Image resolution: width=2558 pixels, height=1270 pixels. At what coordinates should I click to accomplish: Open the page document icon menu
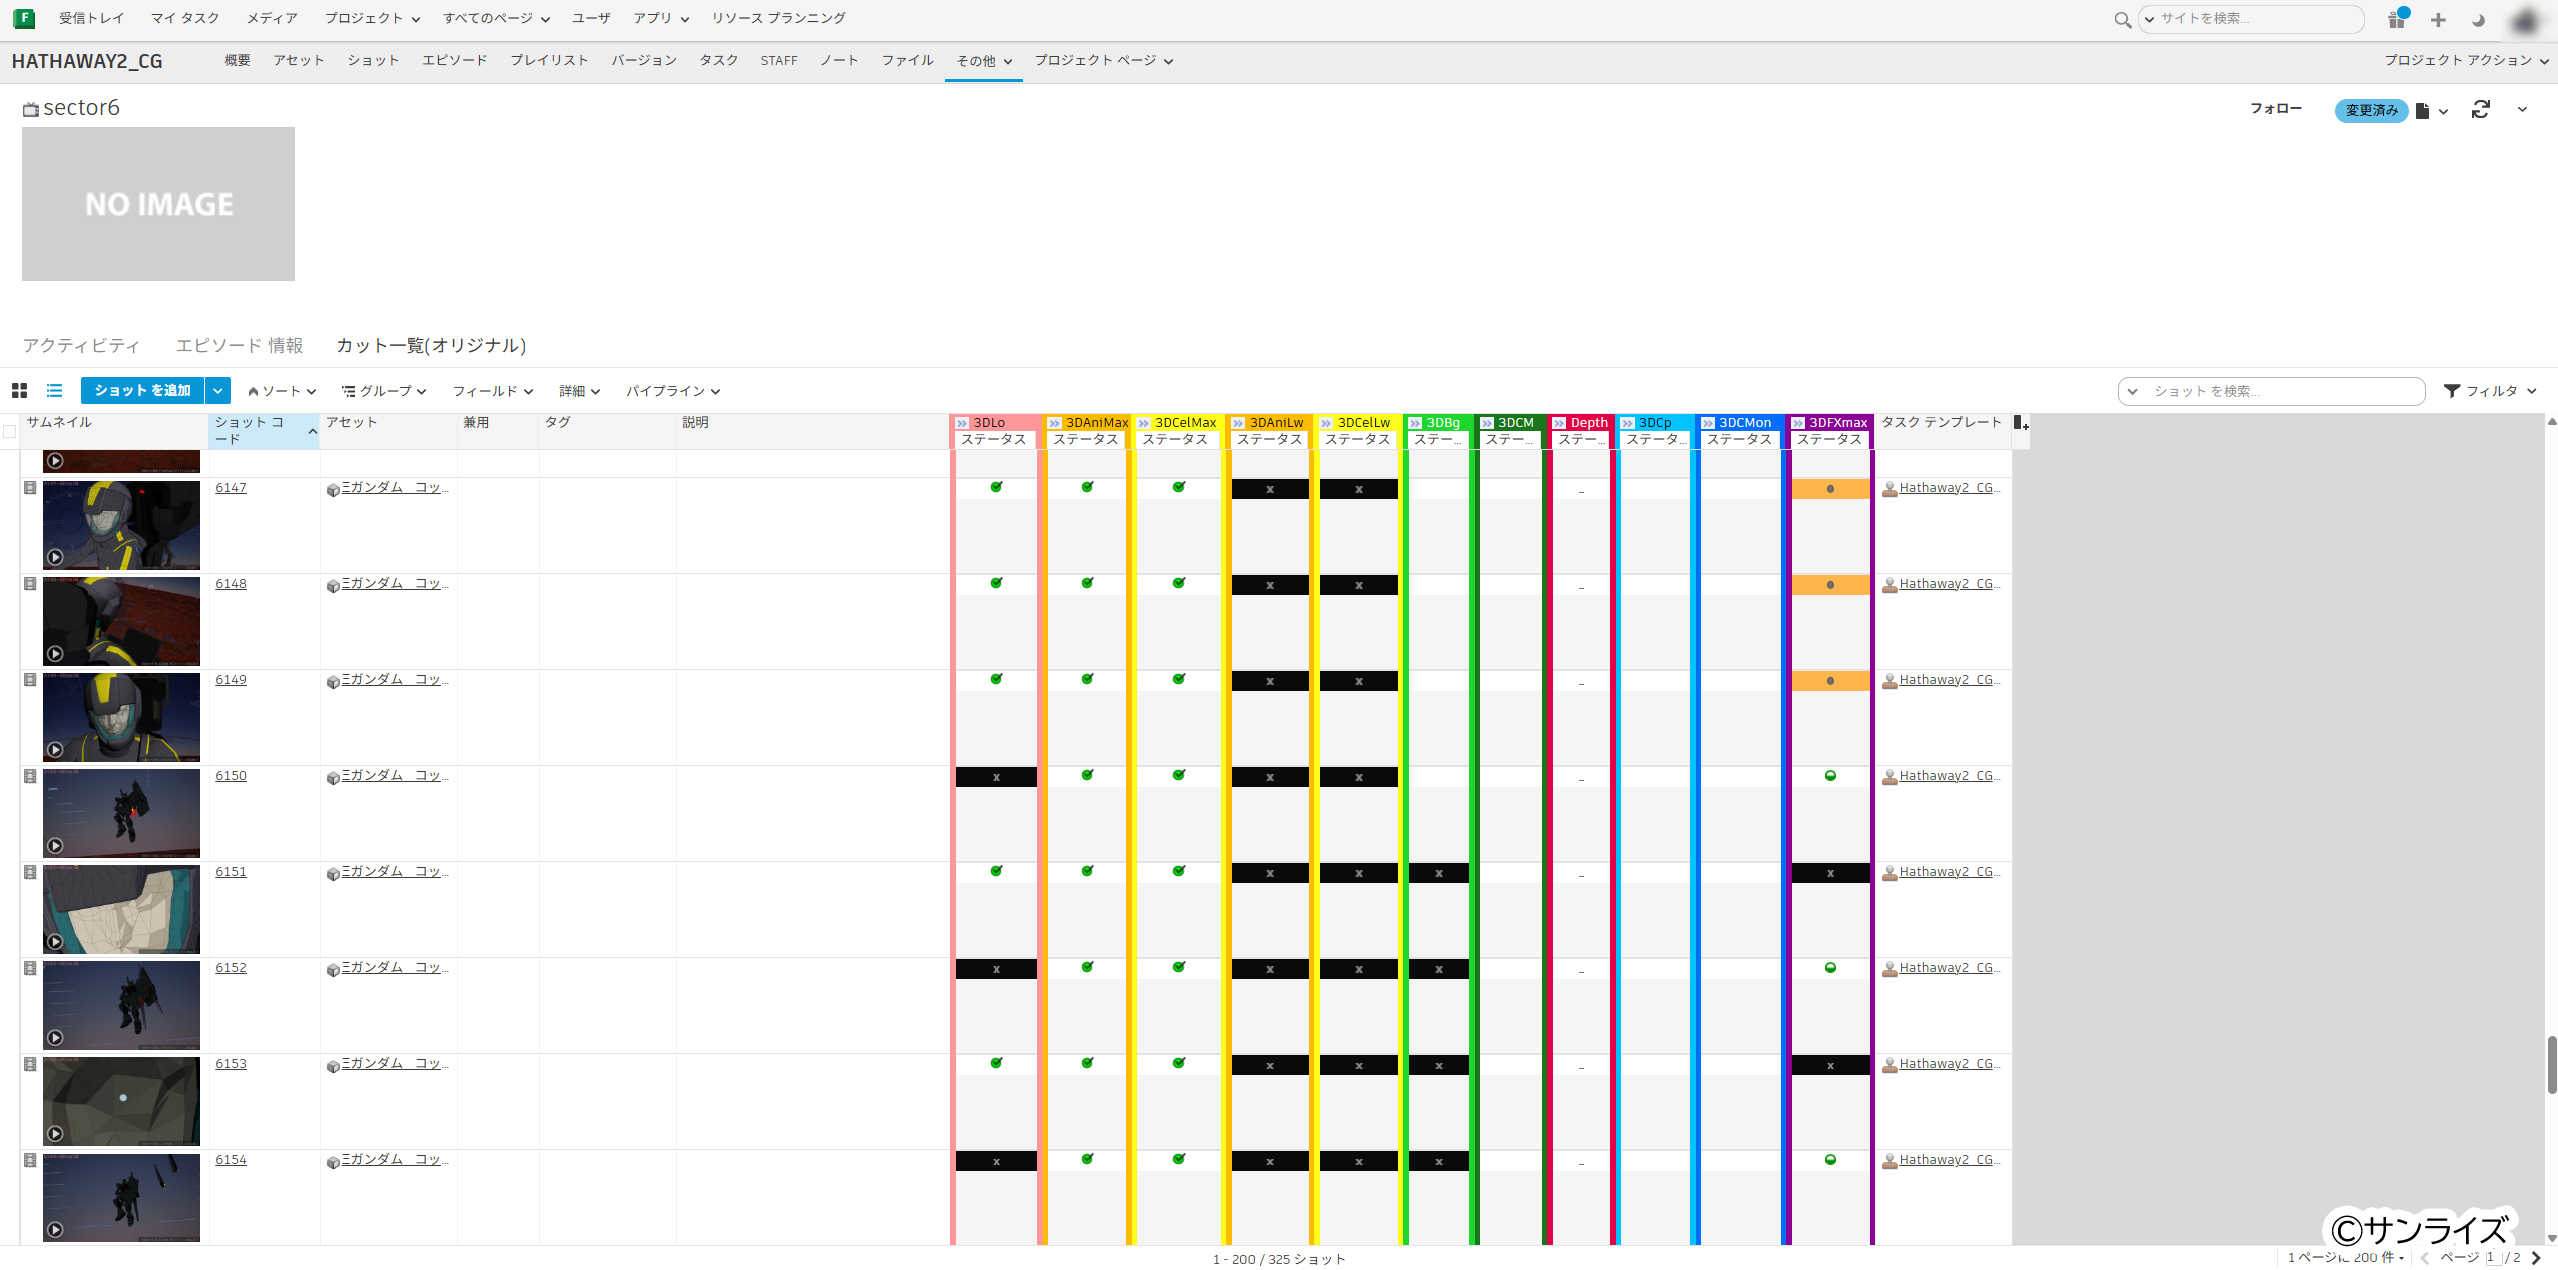pos(2430,110)
